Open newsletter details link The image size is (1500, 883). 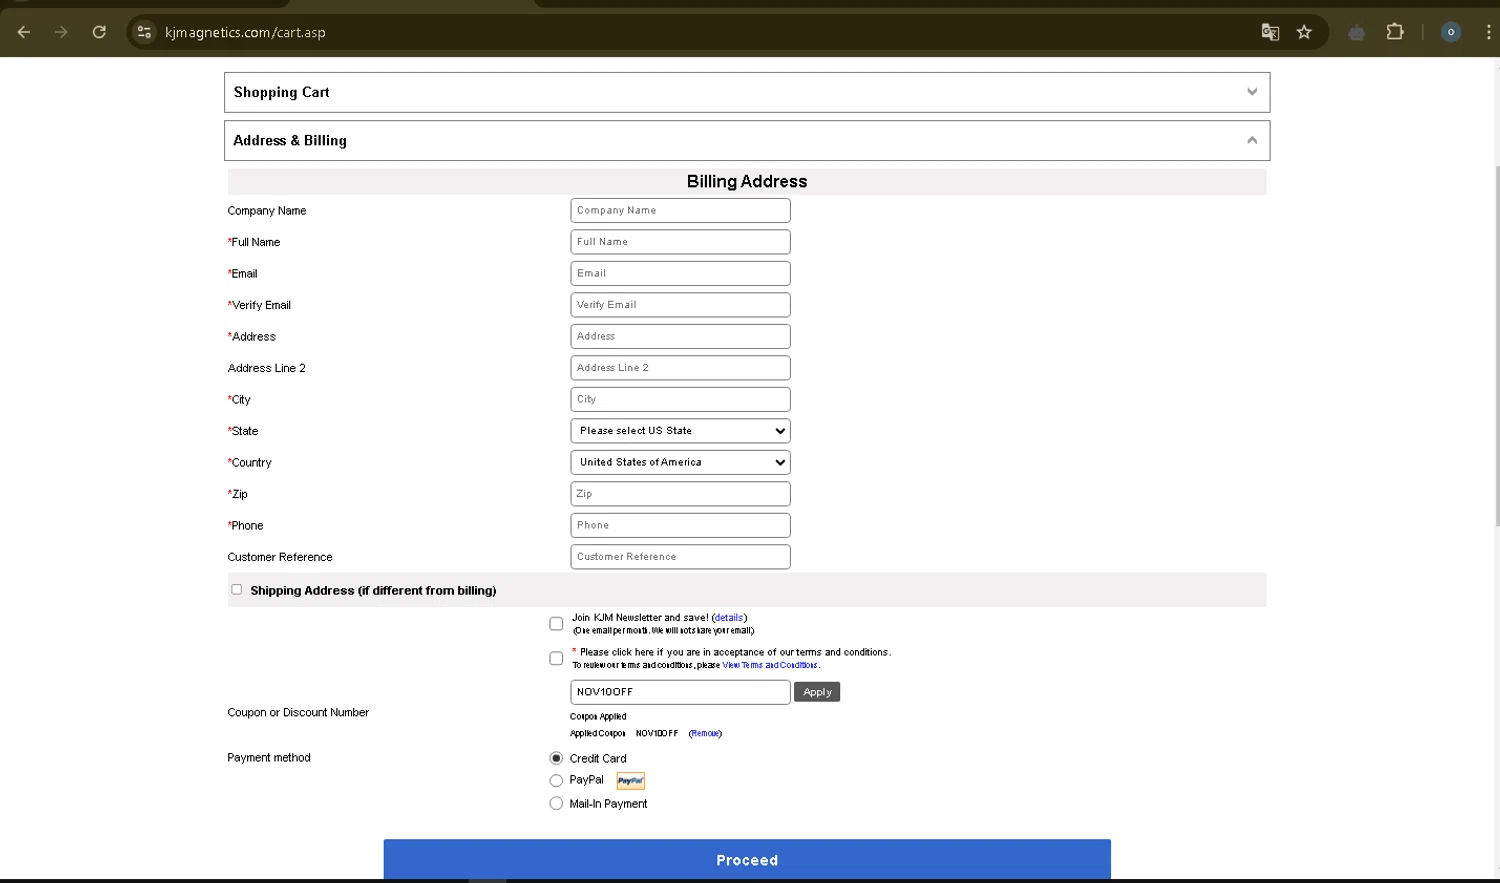(729, 618)
